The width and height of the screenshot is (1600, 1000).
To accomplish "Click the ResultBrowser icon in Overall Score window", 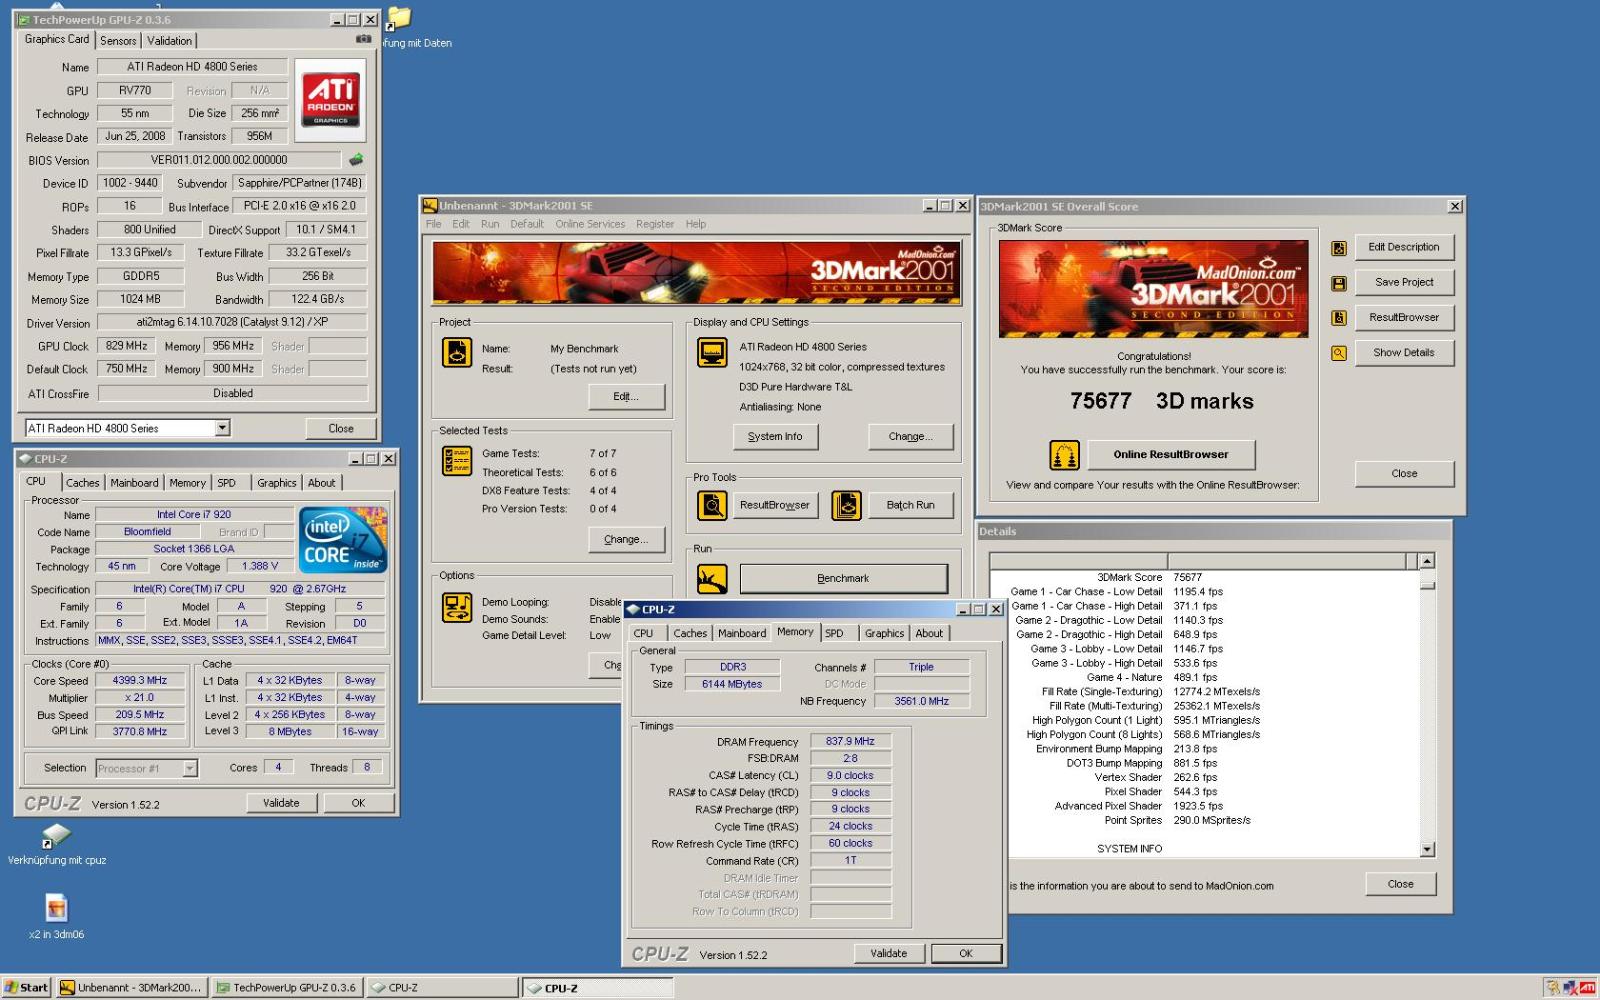I will tap(1339, 318).
